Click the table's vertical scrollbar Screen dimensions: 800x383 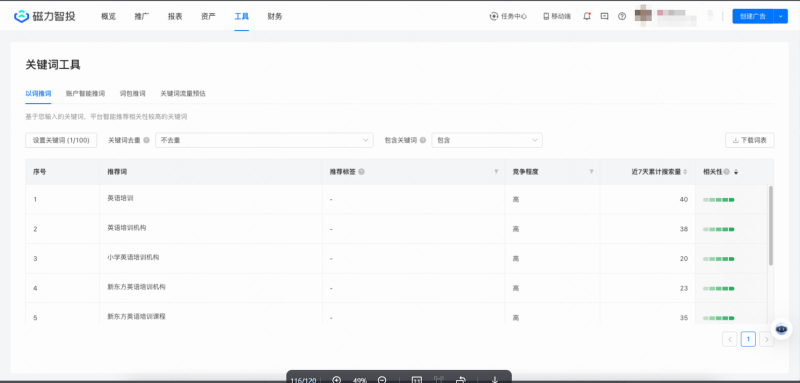(771, 225)
